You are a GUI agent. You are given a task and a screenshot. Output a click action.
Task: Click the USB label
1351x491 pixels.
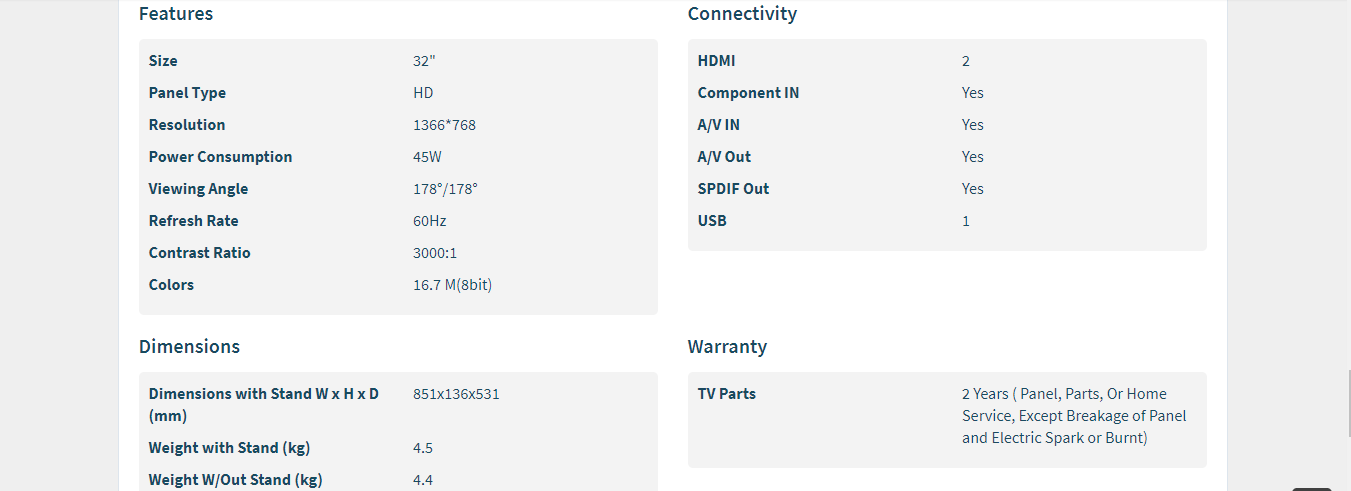pos(712,221)
